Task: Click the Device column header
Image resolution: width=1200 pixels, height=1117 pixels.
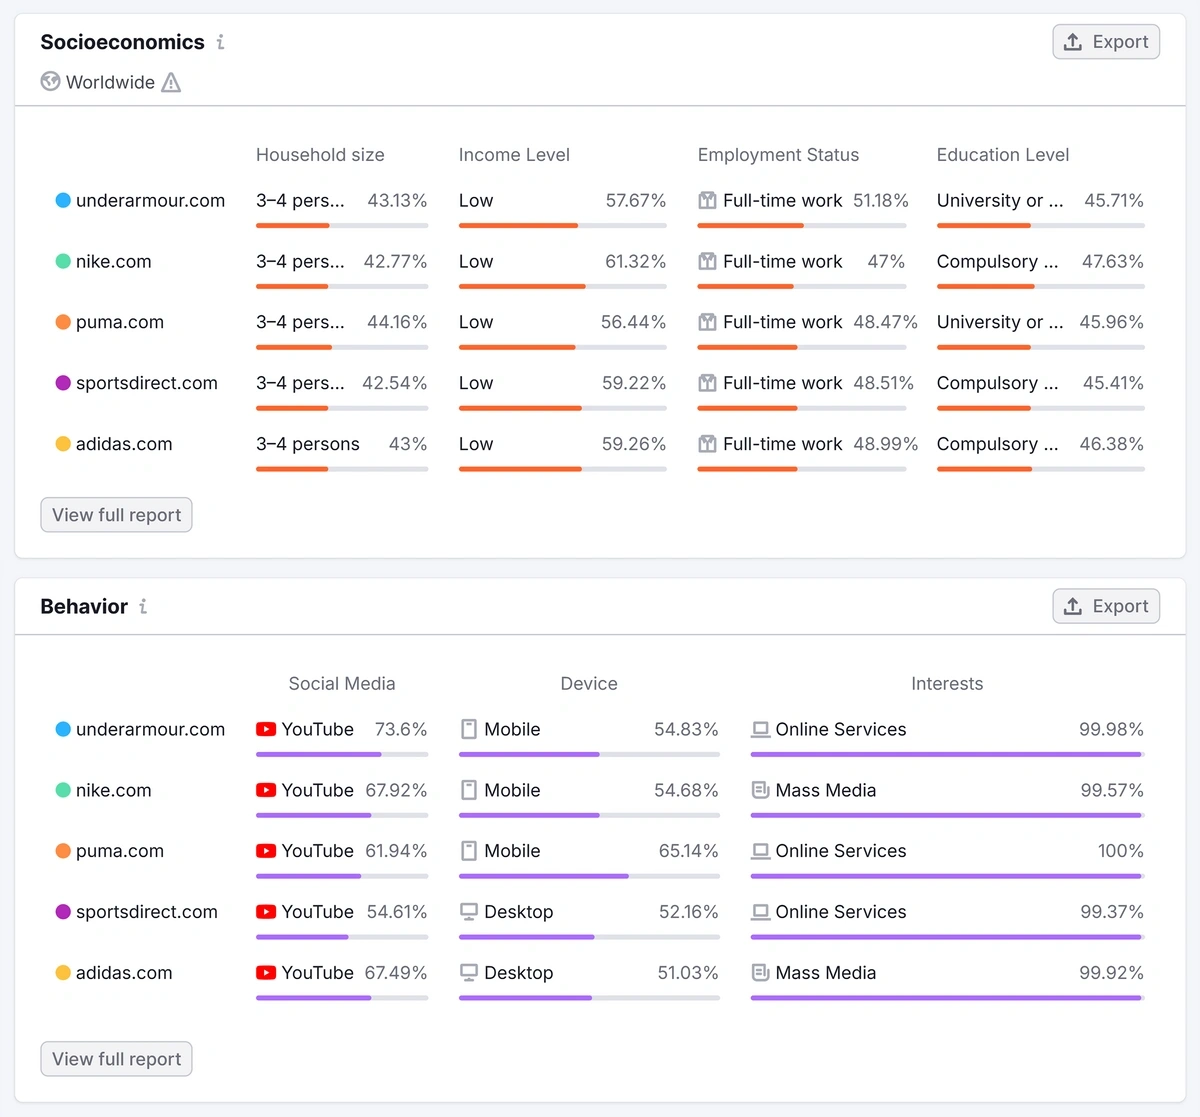Action: point(589,684)
